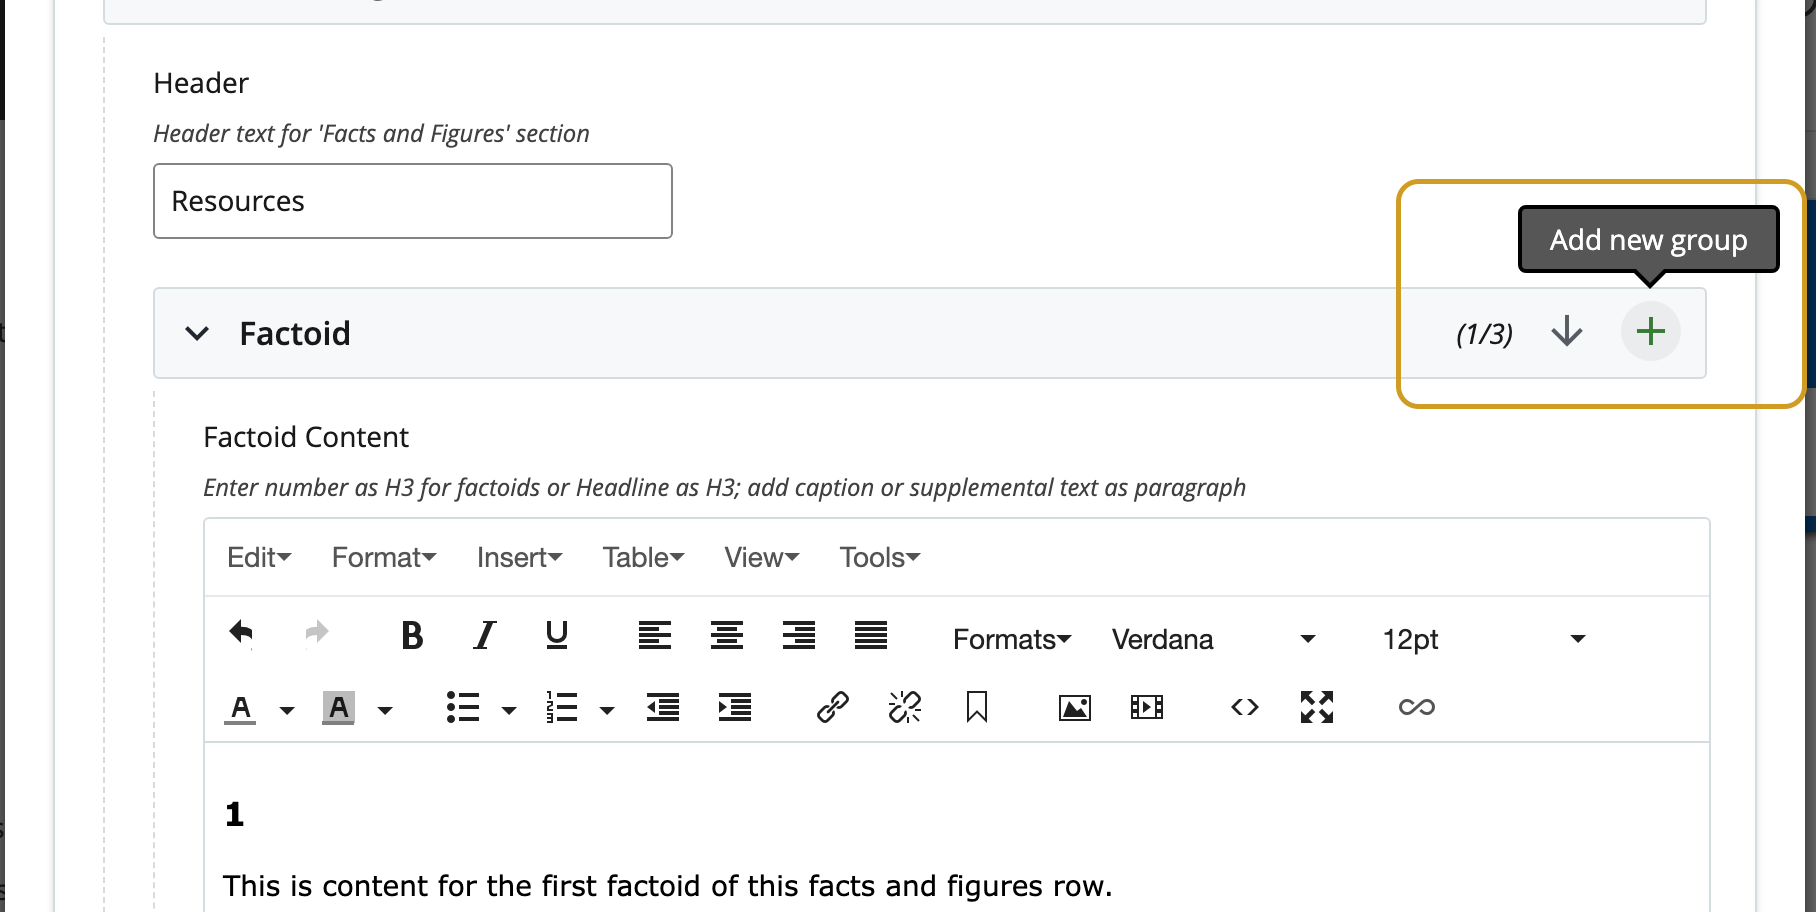Viewport: 1816px width, 912px height.
Task: Insert a numbered list
Action: click(x=562, y=707)
